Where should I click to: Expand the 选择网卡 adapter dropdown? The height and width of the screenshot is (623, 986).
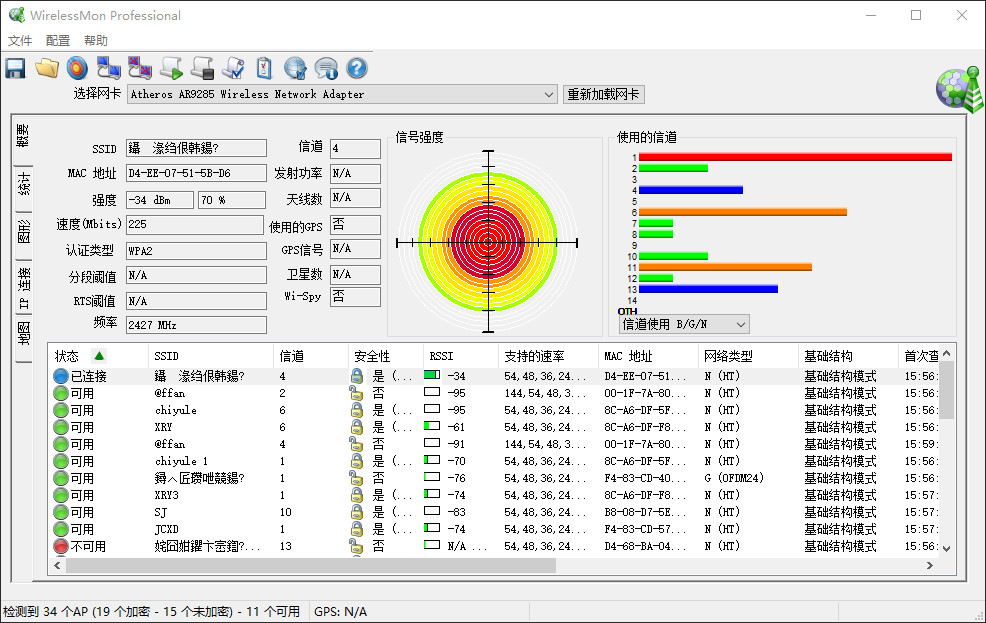549,94
